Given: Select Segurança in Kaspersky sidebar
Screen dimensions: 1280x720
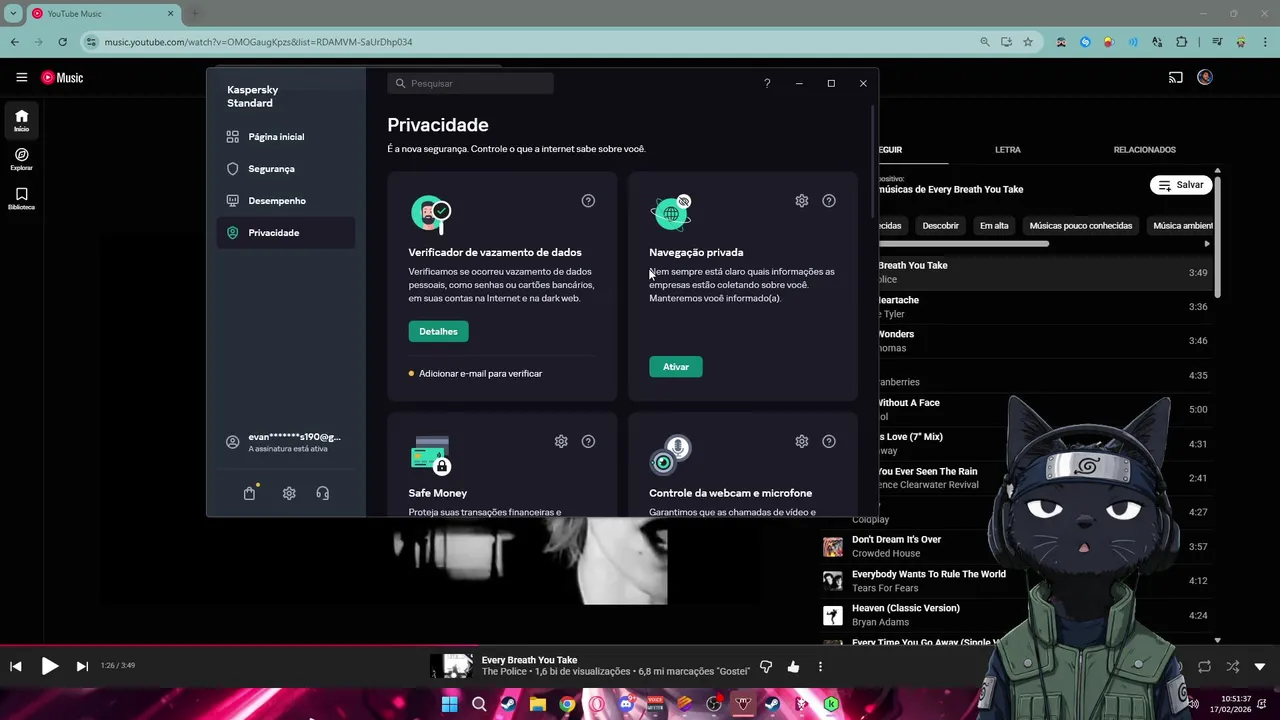Looking at the screenshot, I should coord(285,169).
